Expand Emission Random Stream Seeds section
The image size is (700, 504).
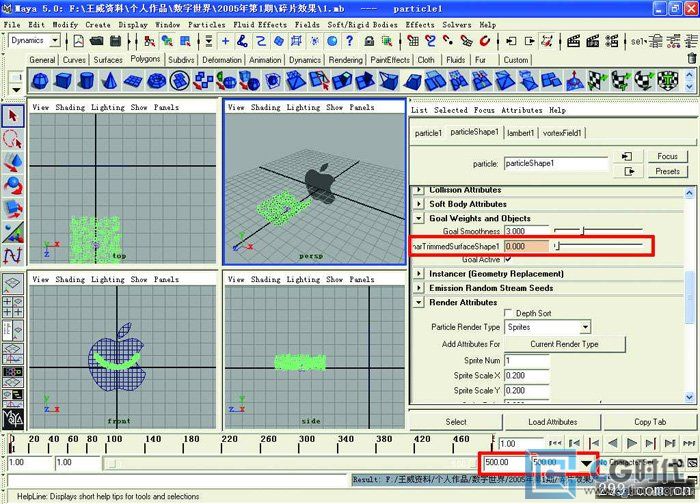pyautogui.click(x=419, y=288)
